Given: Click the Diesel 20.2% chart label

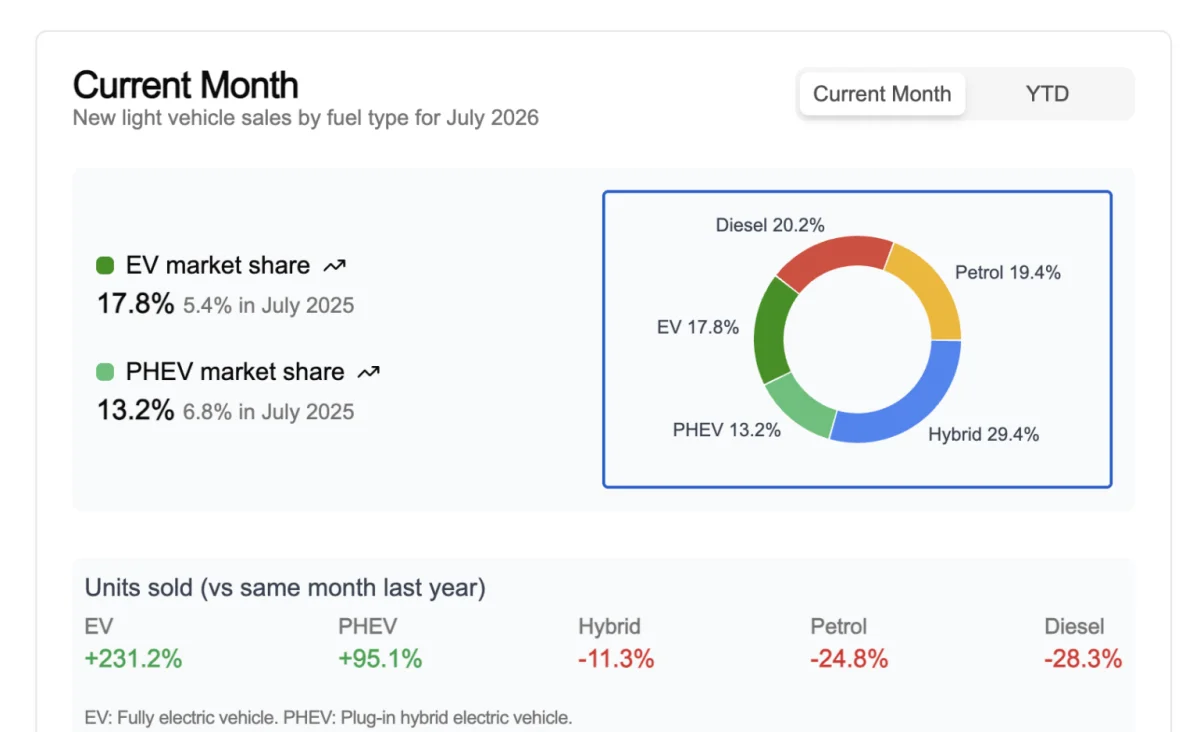Looking at the screenshot, I should (770, 226).
